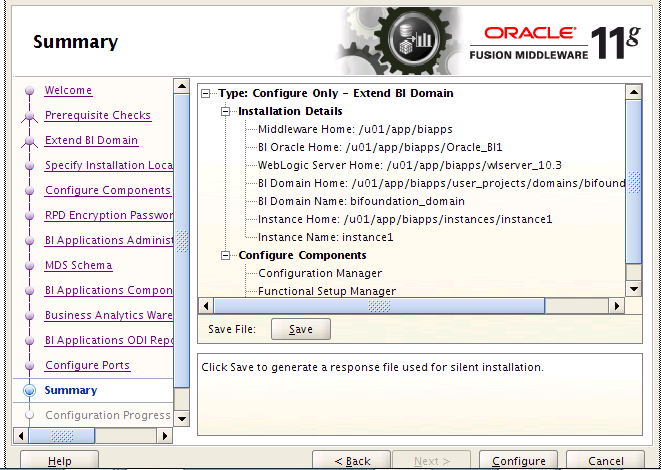661x470 pixels.
Task: Select BI Domain Name: bifoundation_domain row
Action: point(361,201)
